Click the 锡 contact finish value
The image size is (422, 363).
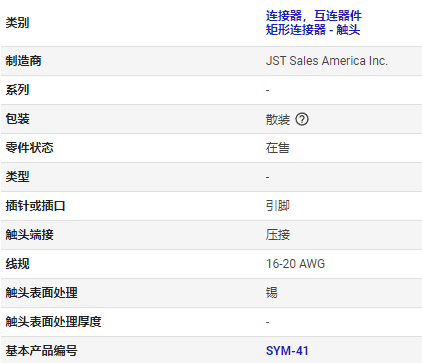click(x=272, y=293)
